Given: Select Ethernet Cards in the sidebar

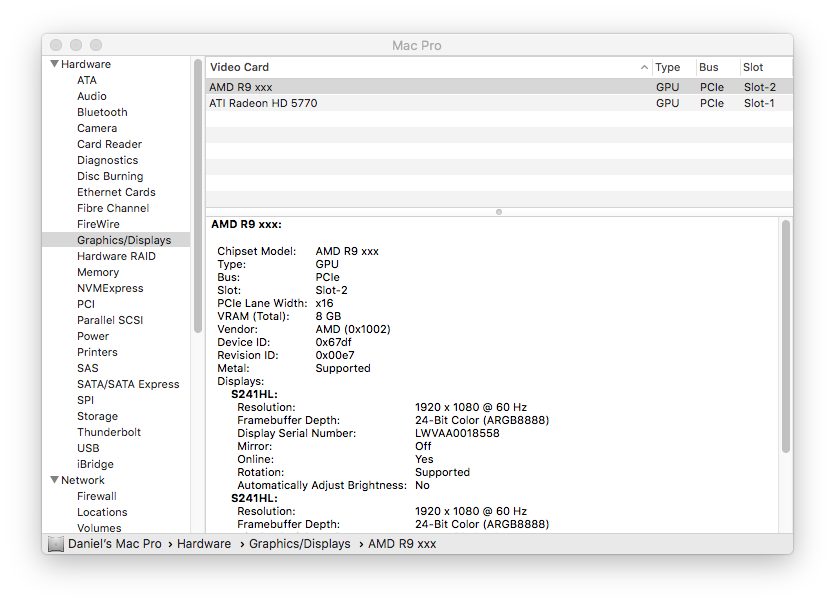Looking at the screenshot, I should coord(116,192).
